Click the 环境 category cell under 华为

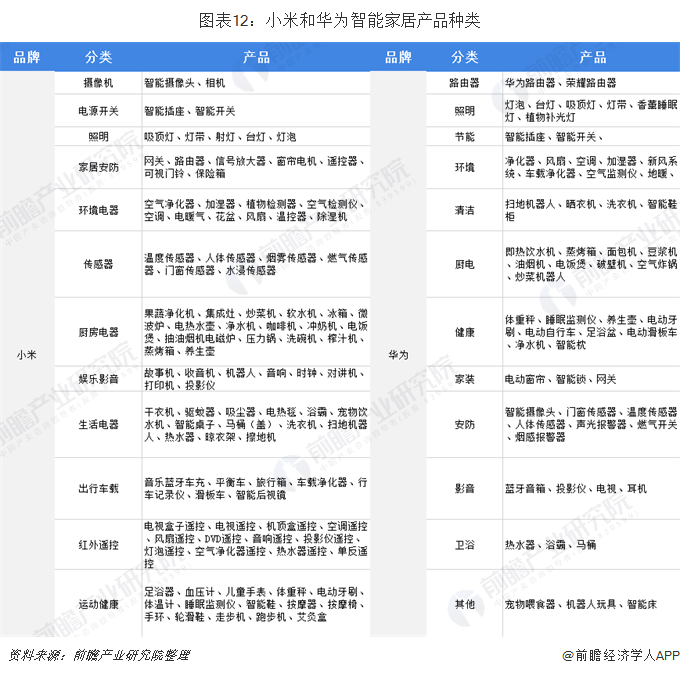464,167
